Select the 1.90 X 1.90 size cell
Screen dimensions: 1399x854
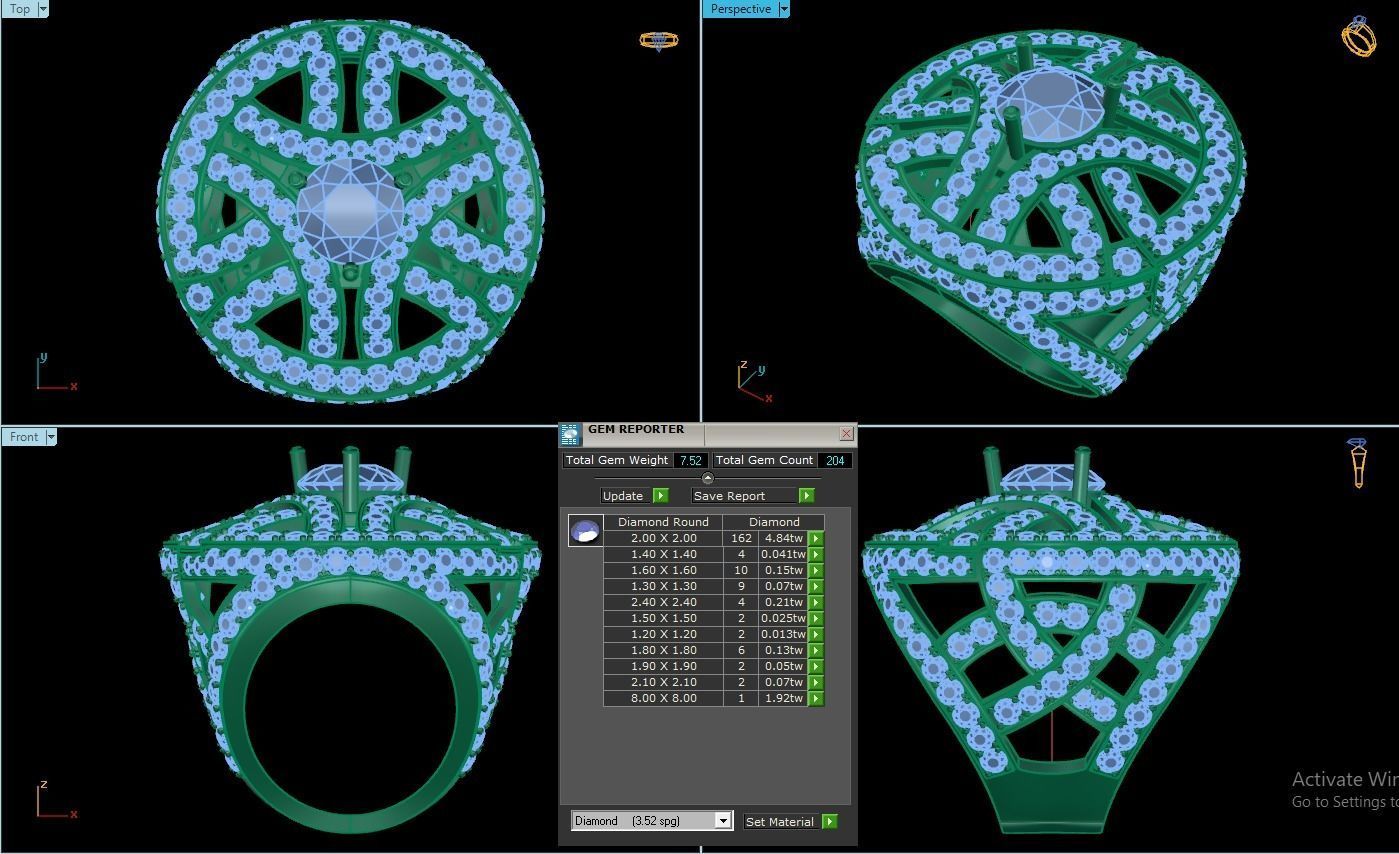[663, 666]
